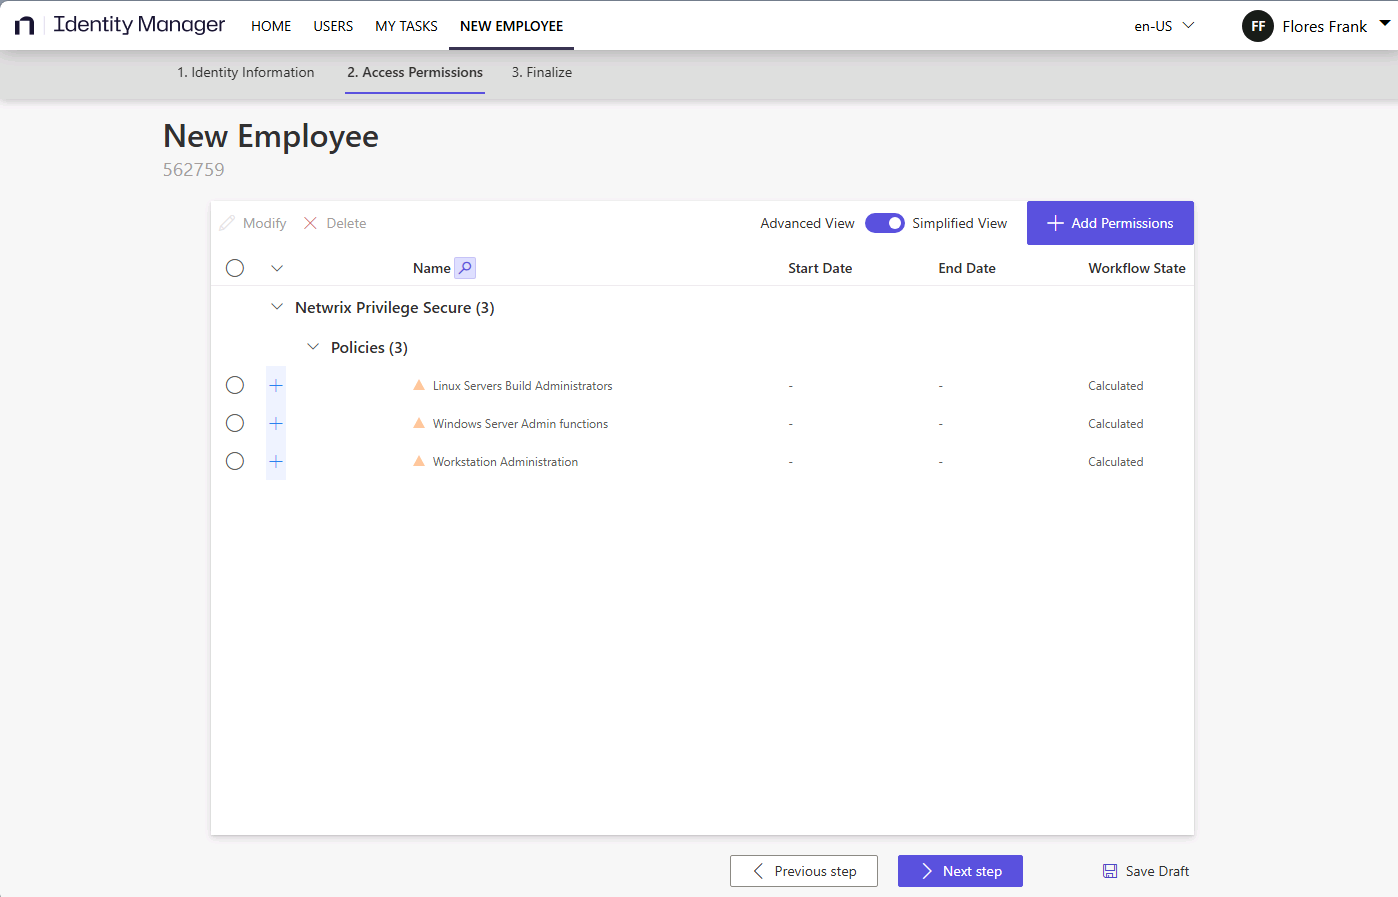Click the plus icon for Linux Servers Build Administrators
The height and width of the screenshot is (897, 1398).
tap(276, 386)
